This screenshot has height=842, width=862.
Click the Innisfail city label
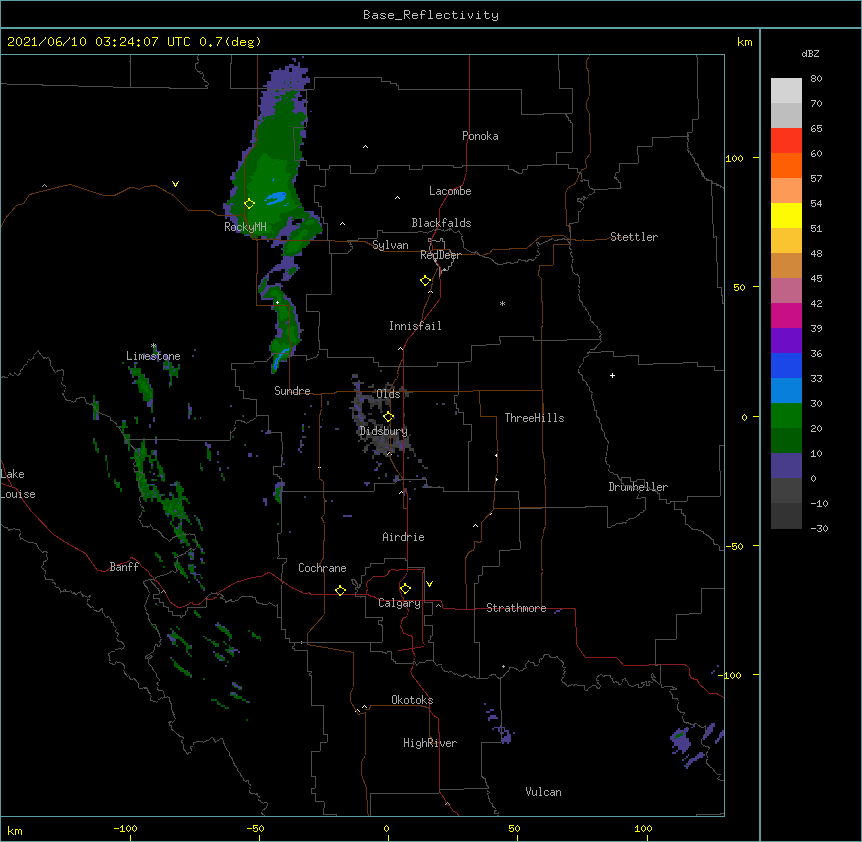point(415,326)
